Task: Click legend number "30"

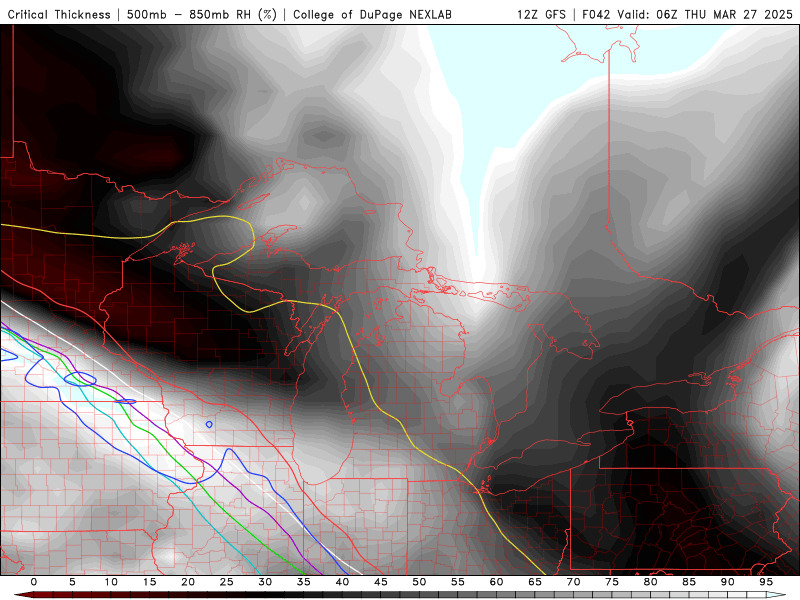Action: point(265,582)
